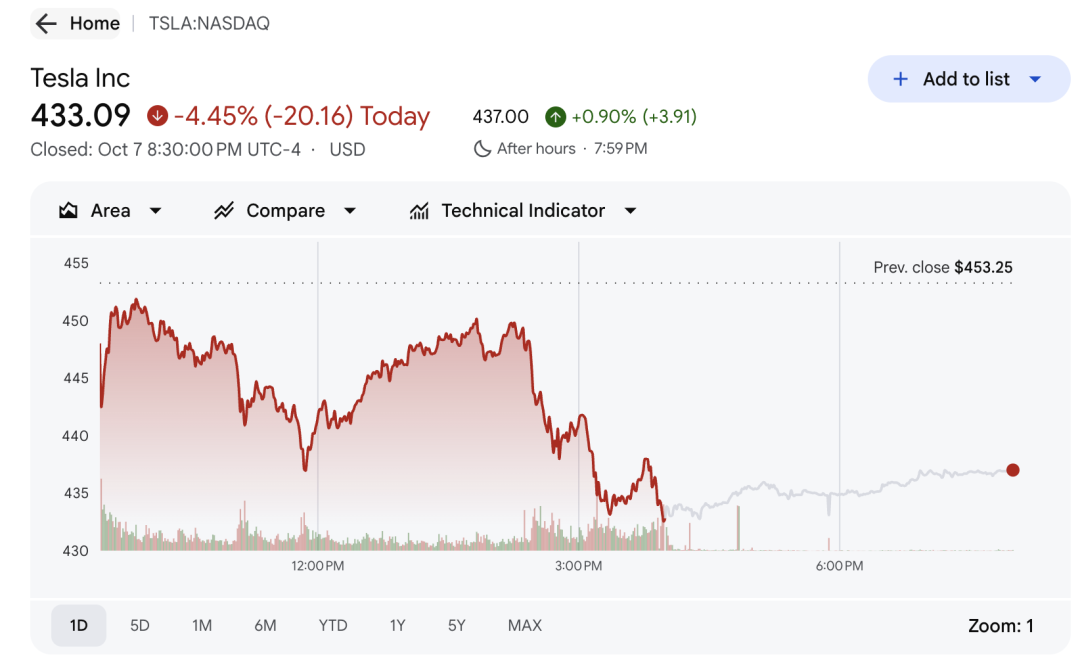The width and height of the screenshot is (1080, 665).
Task: Click the red end-of-line price marker dot
Action: (x=1013, y=470)
